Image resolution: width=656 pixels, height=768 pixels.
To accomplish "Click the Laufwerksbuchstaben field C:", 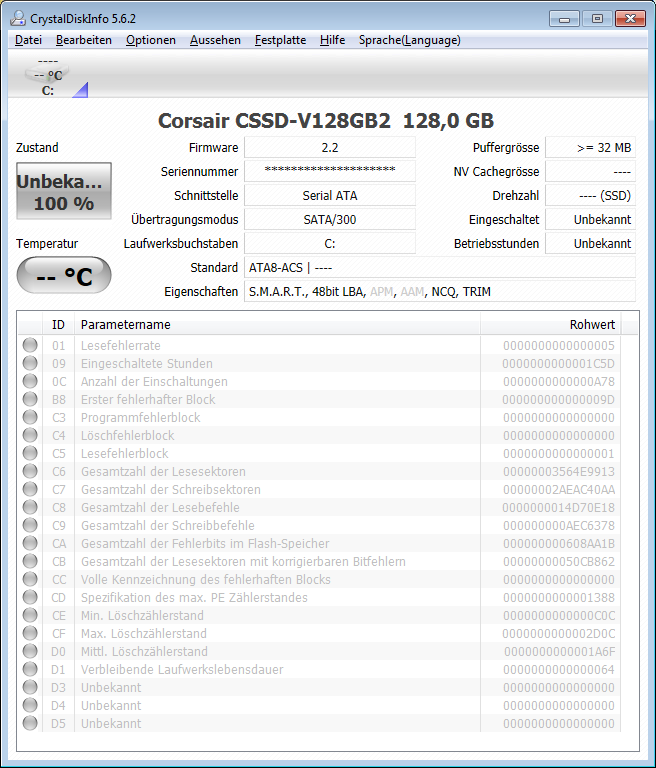I will [x=330, y=243].
